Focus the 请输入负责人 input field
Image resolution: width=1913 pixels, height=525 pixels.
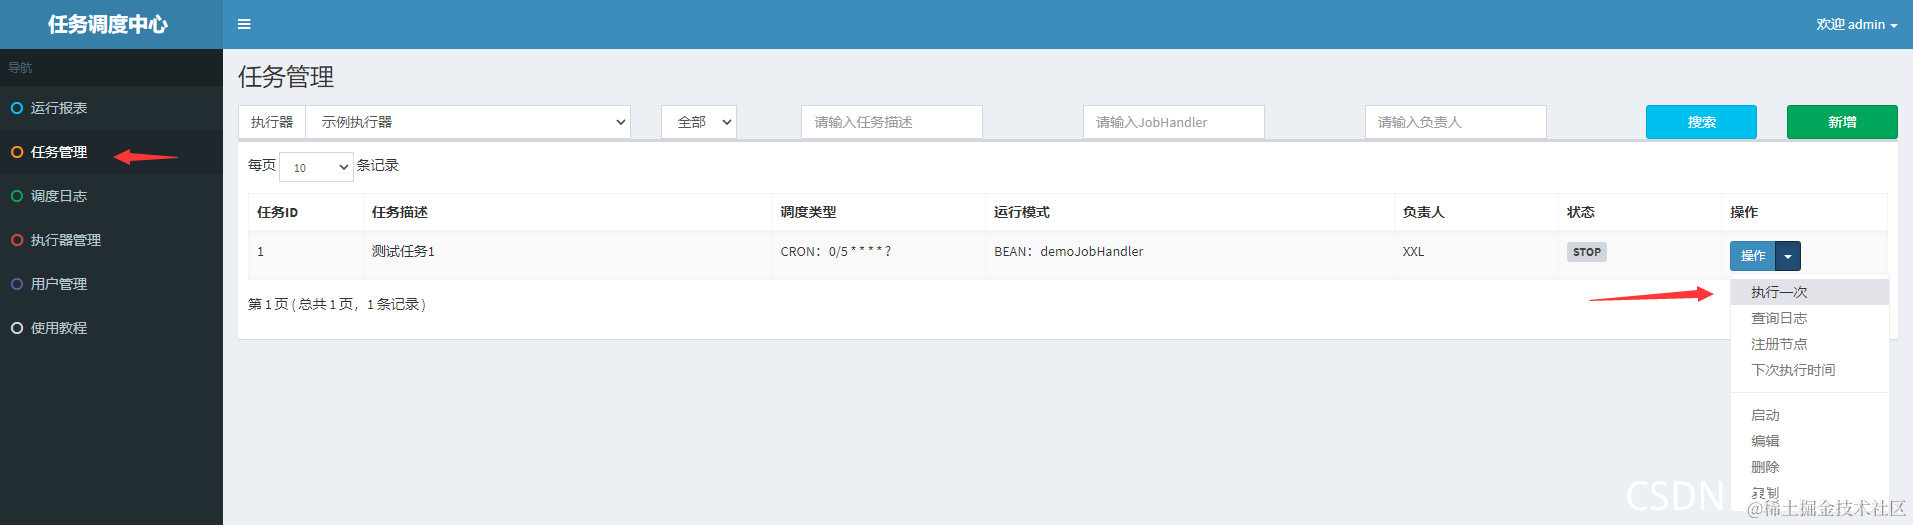point(1456,122)
